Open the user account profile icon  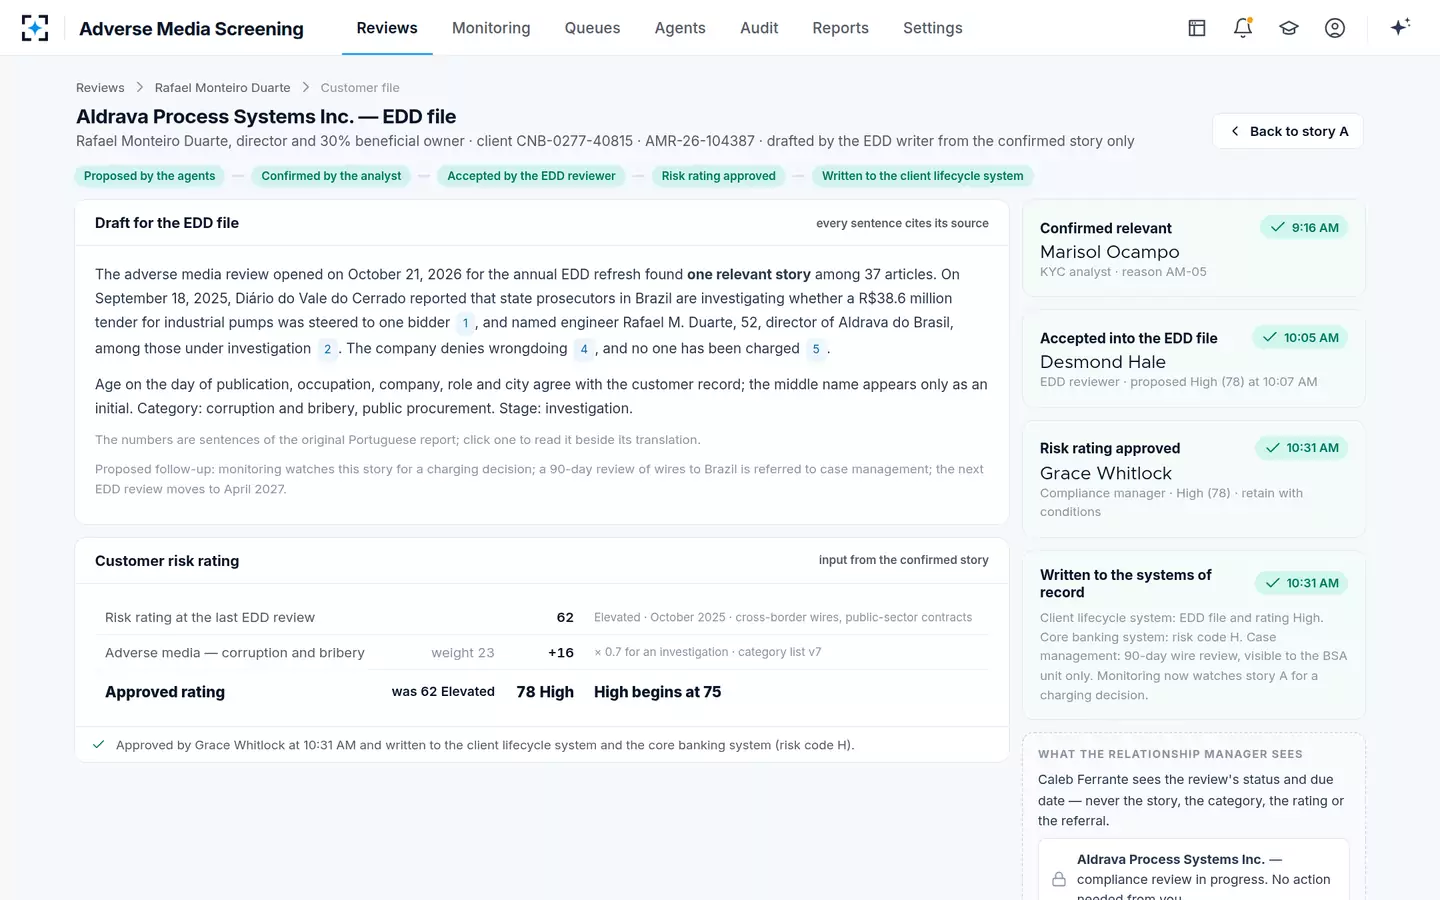[1335, 28]
